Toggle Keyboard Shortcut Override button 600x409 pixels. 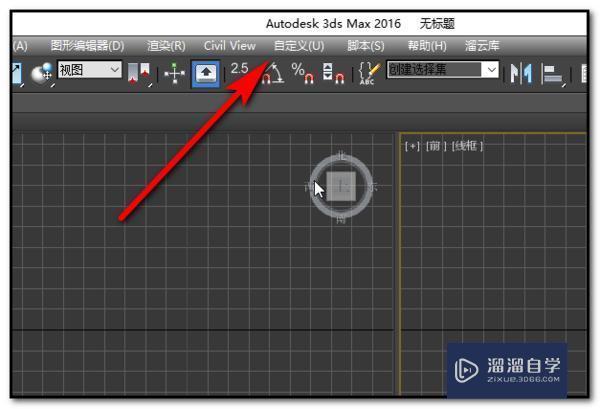[x=206, y=73]
